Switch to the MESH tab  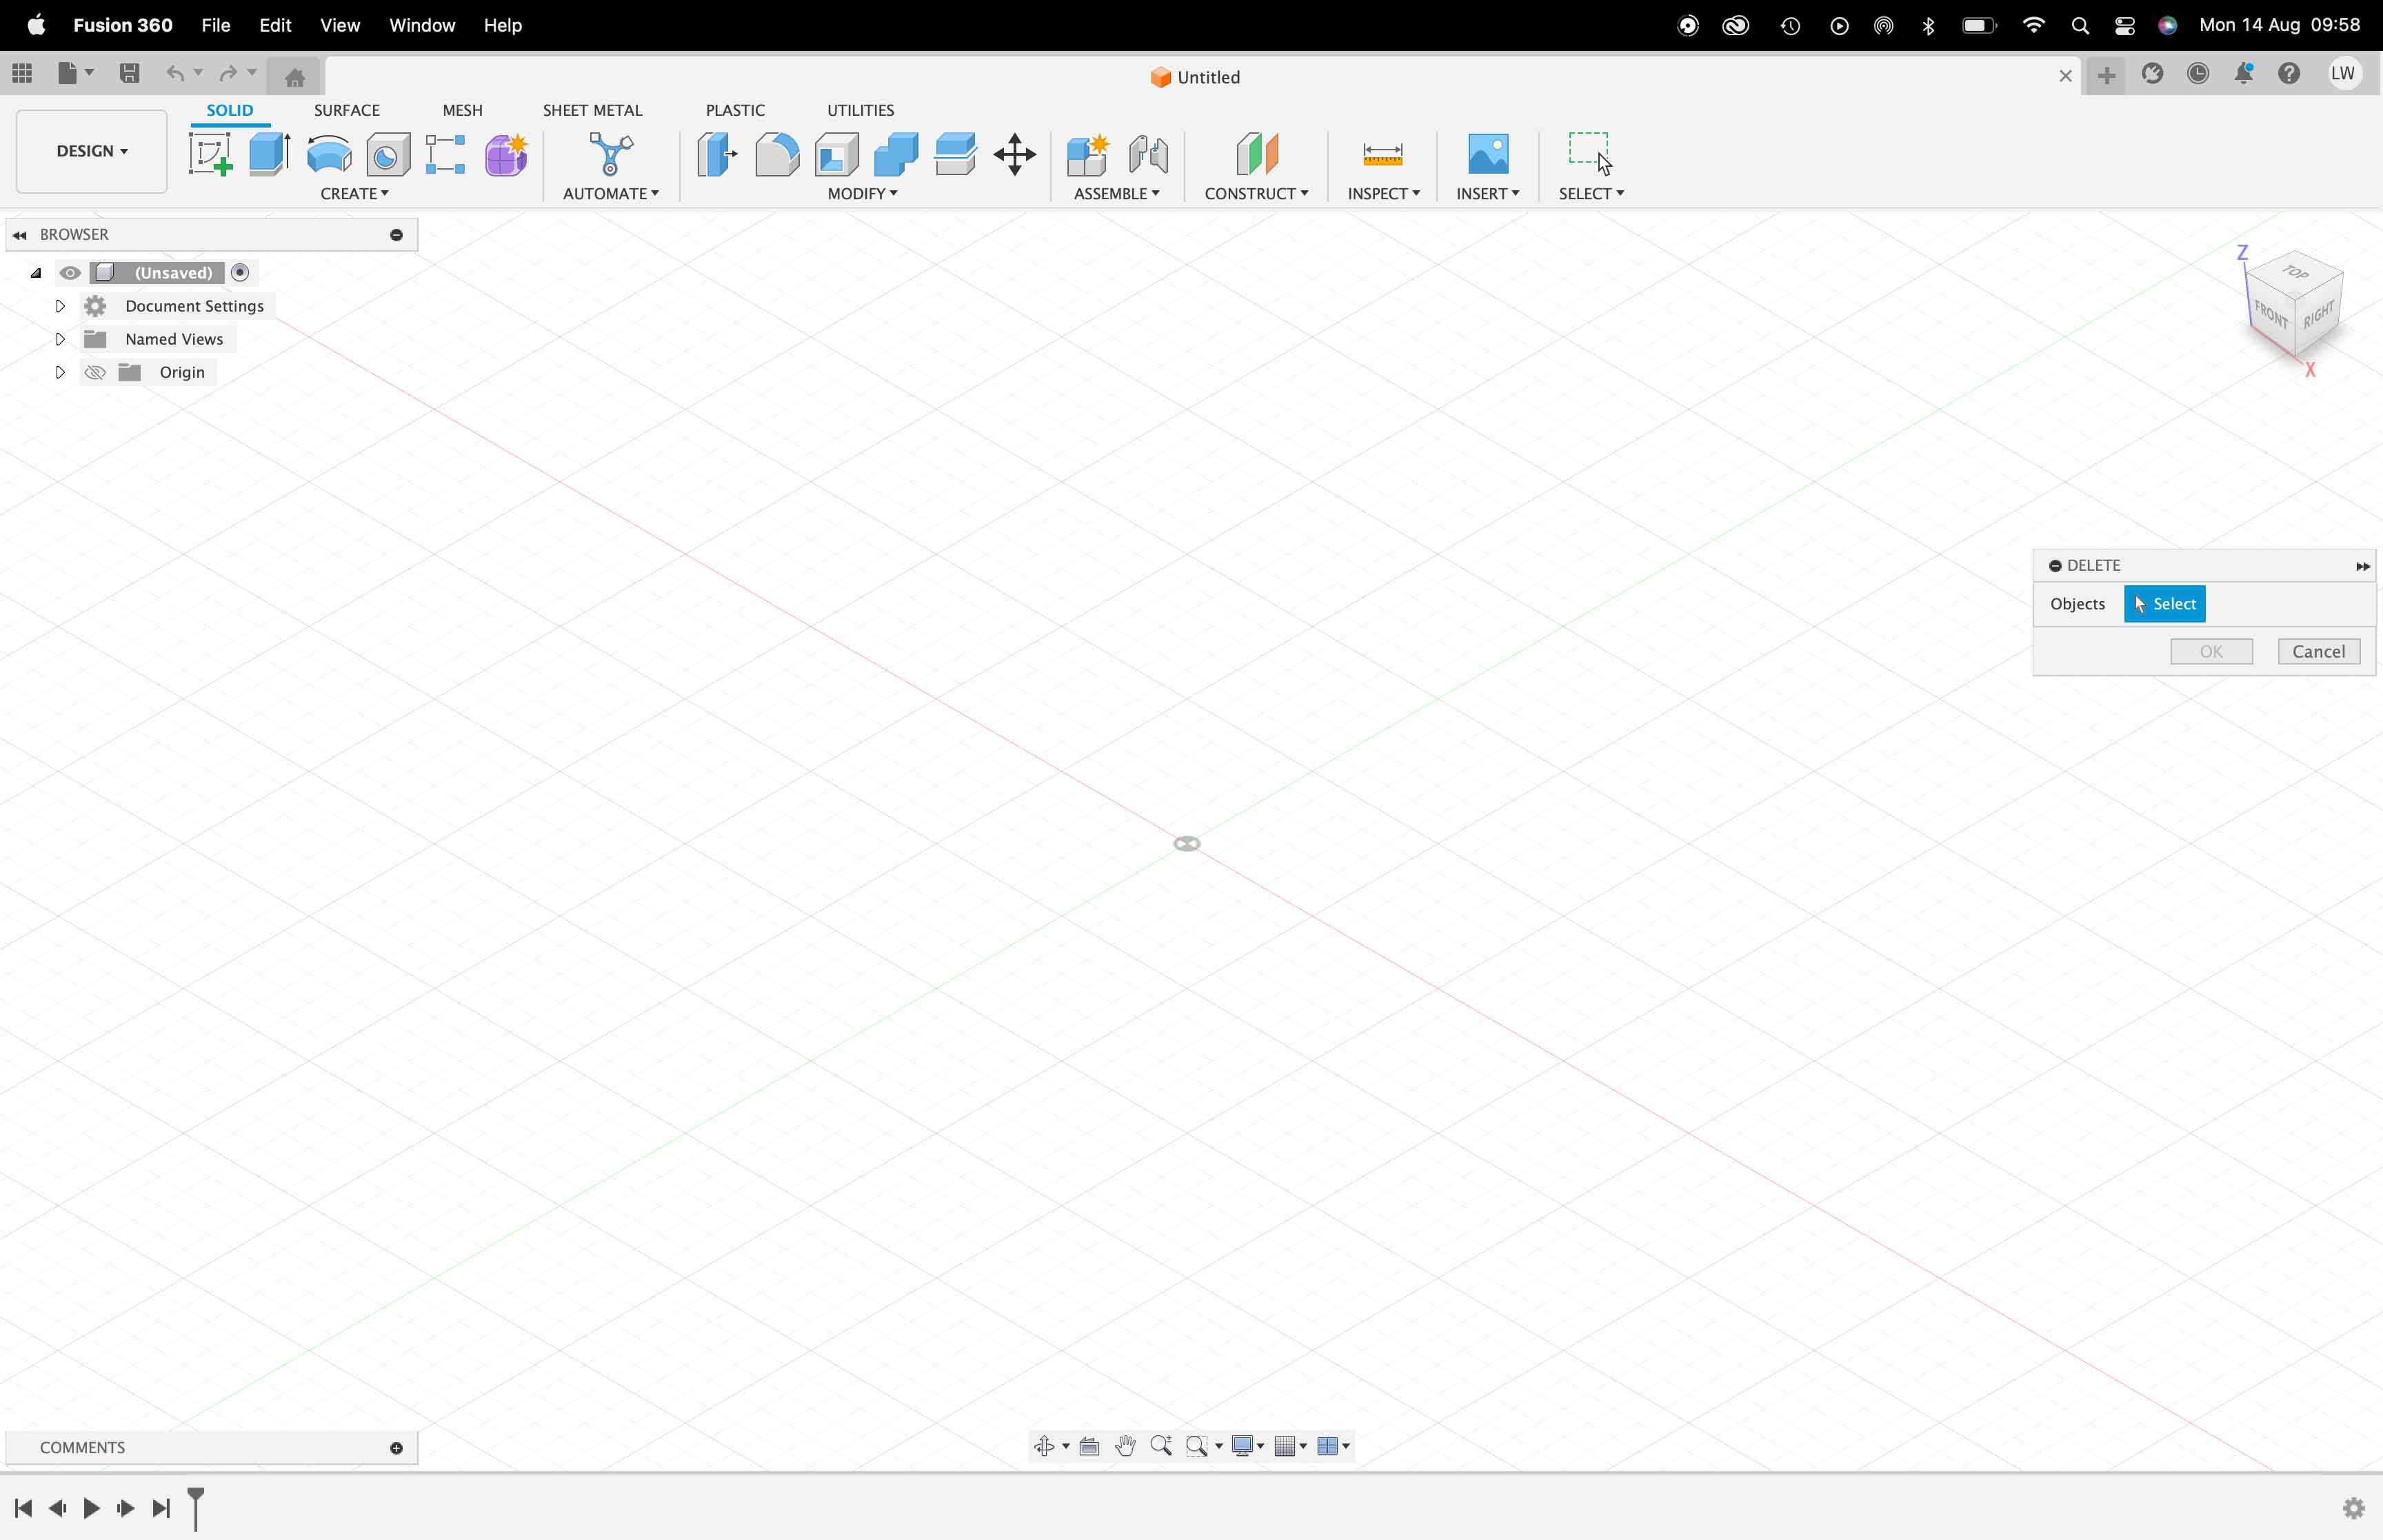[x=462, y=110]
